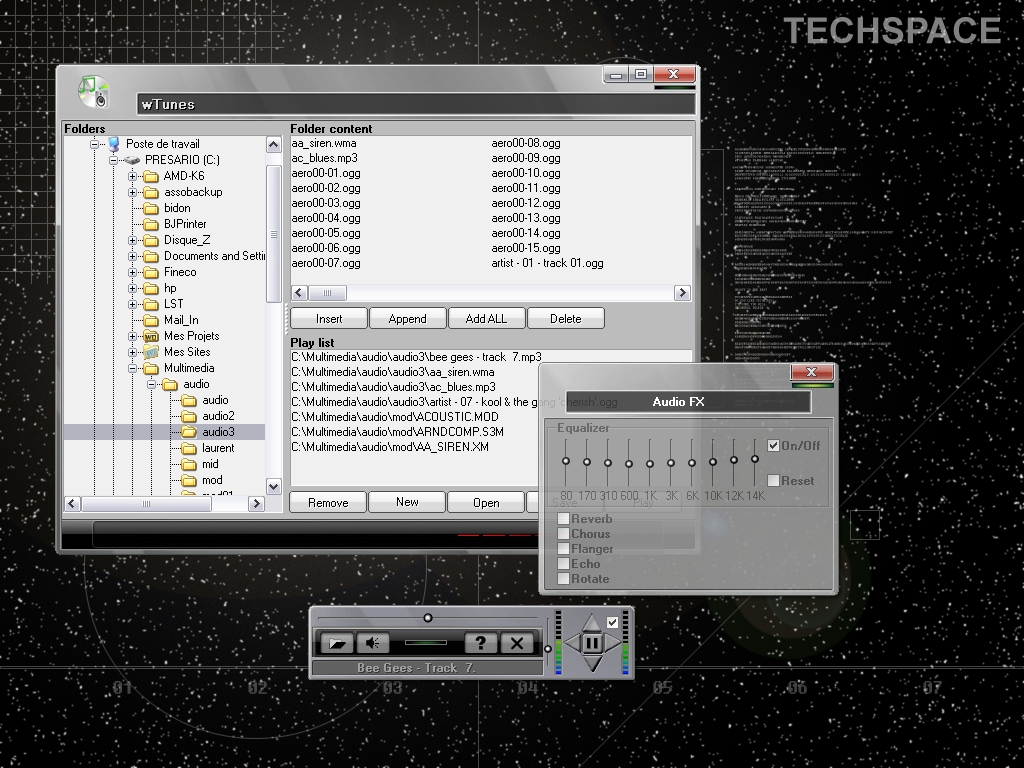Click the Append button
This screenshot has width=1024, height=768.
coord(408,319)
